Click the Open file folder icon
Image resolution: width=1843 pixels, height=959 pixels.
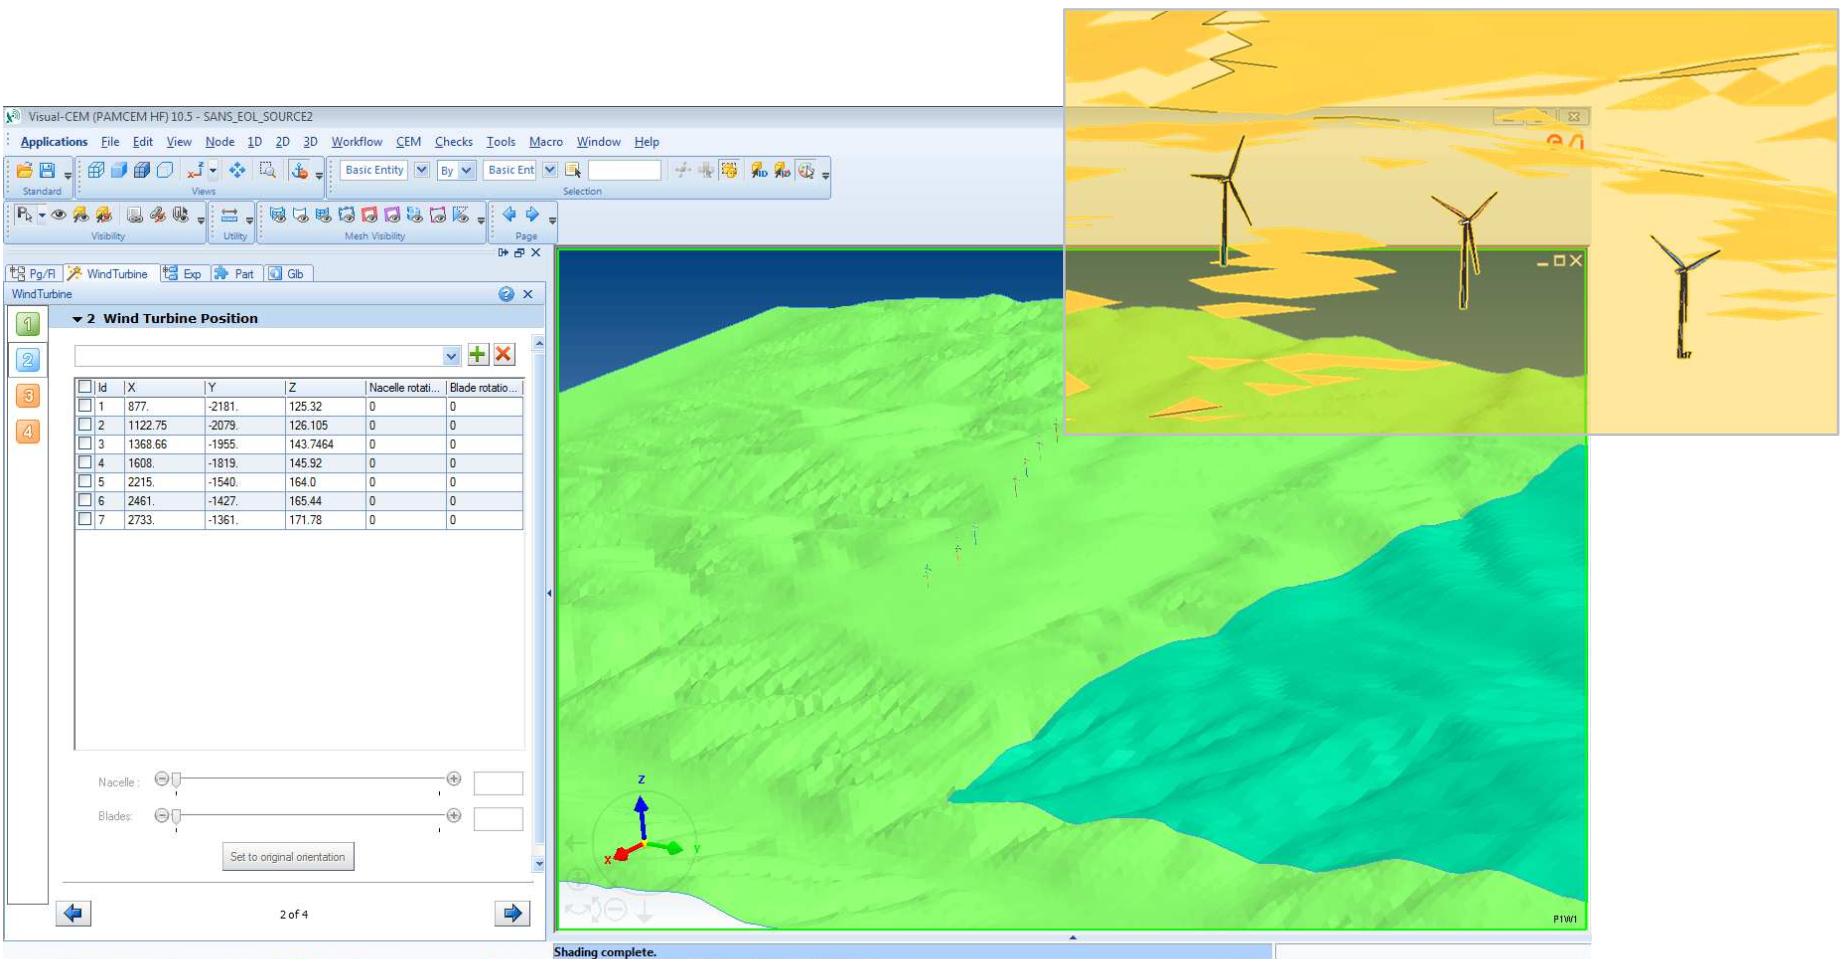point(24,170)
